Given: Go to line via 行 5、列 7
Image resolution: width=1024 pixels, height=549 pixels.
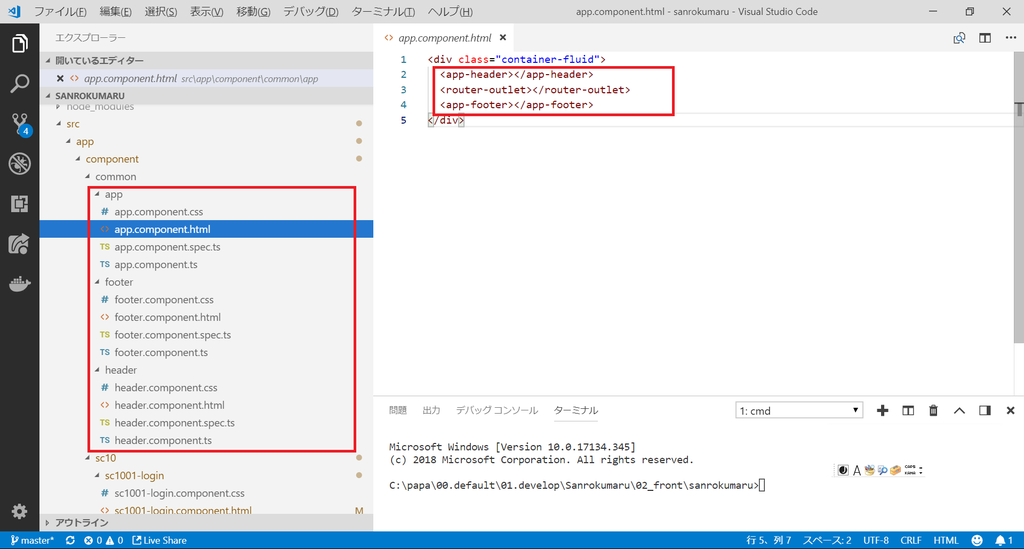Looking at the screenshot, I should click(769, 541).
